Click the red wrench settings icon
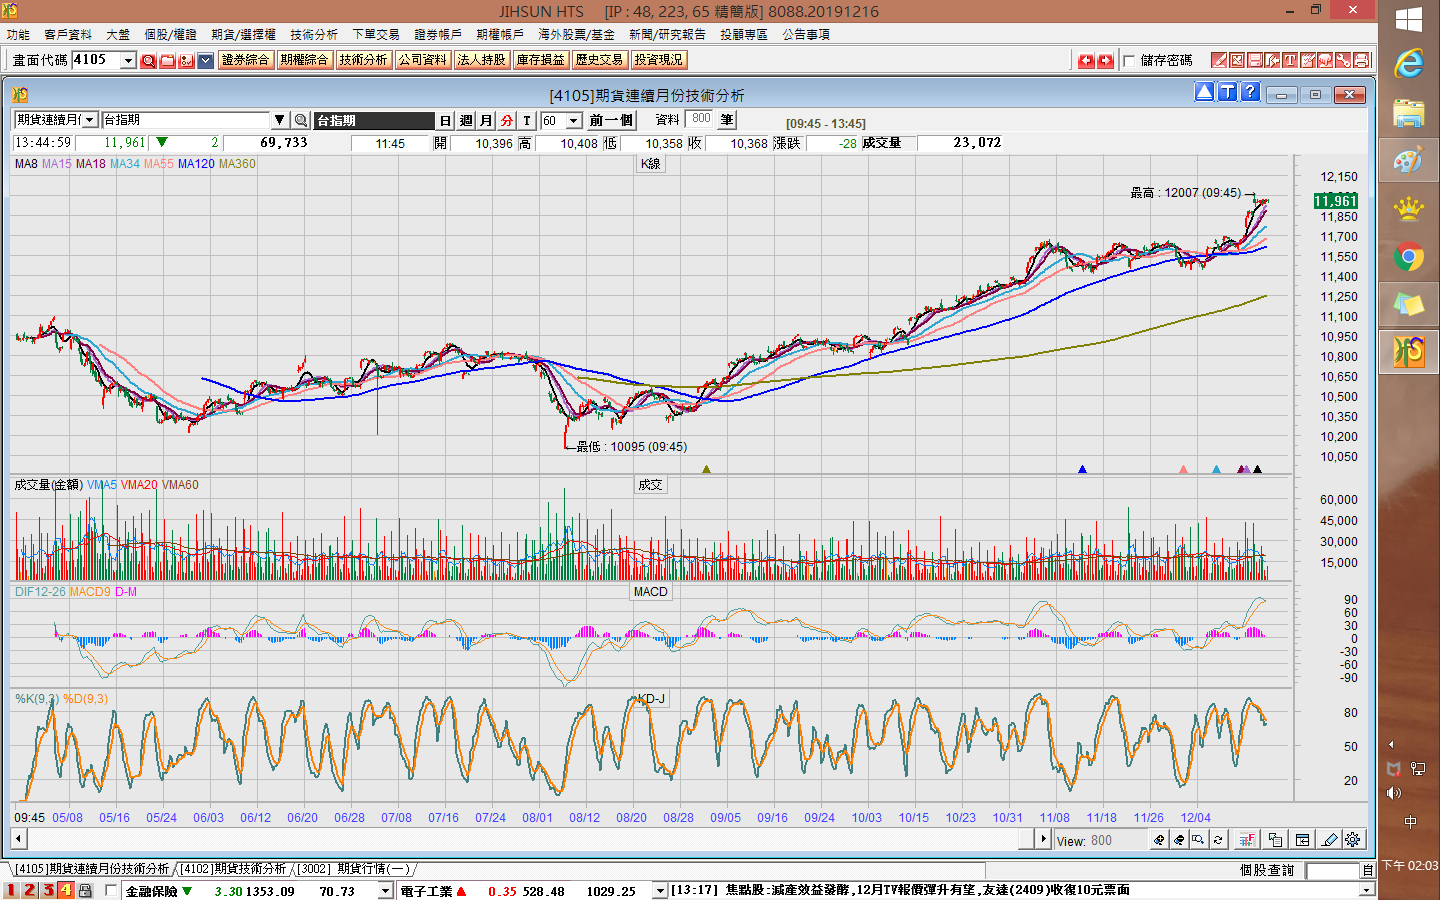Image resolution: width=1440 pixels, height=900 pixels. coord(1343,60)
